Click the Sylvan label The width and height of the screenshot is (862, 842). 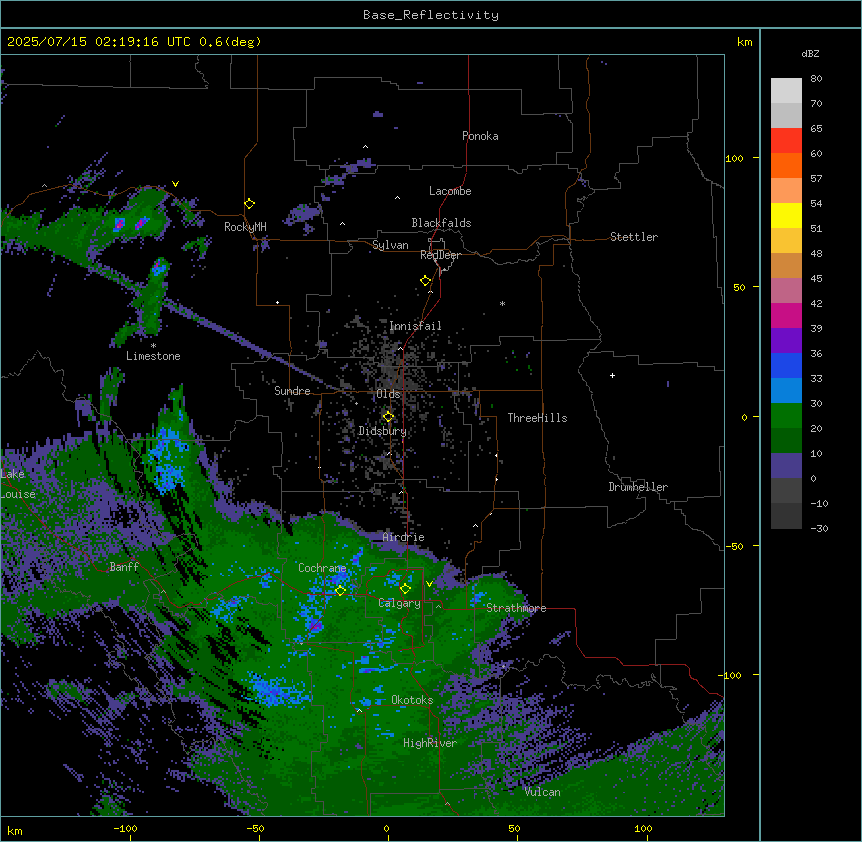[390, 245]
